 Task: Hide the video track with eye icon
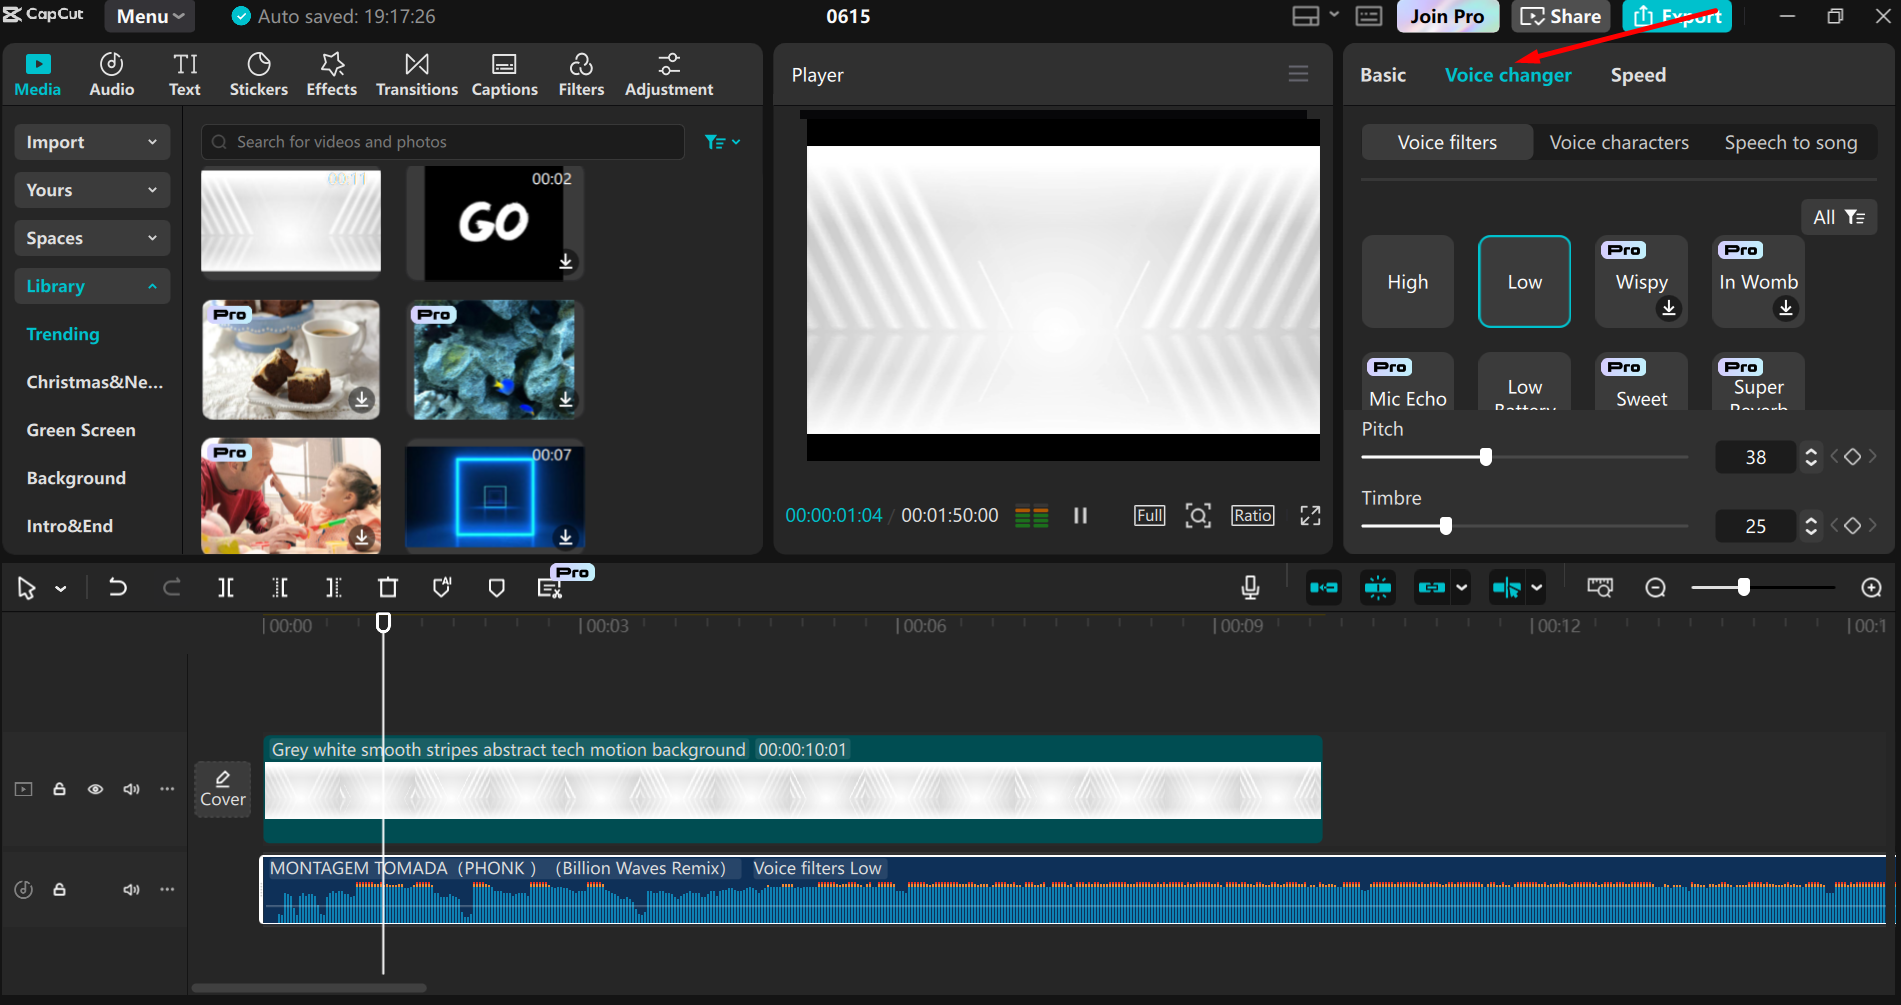pos(95,789)
